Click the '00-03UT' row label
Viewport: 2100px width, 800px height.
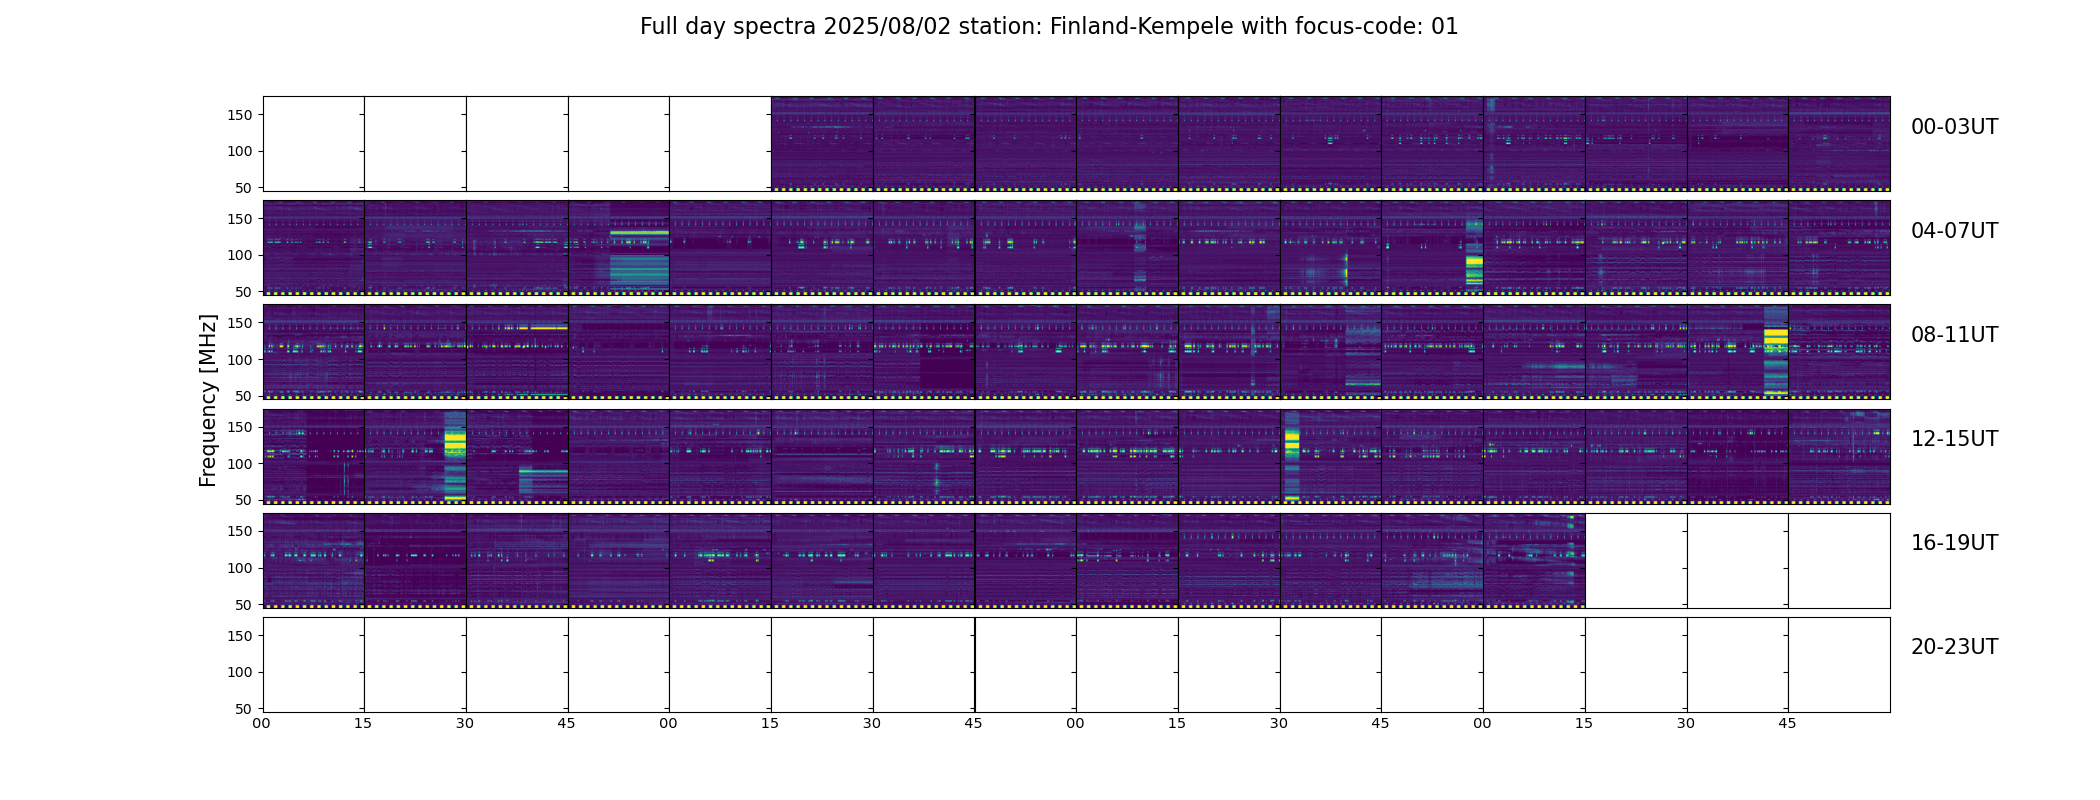click(x=1954, y=127)
